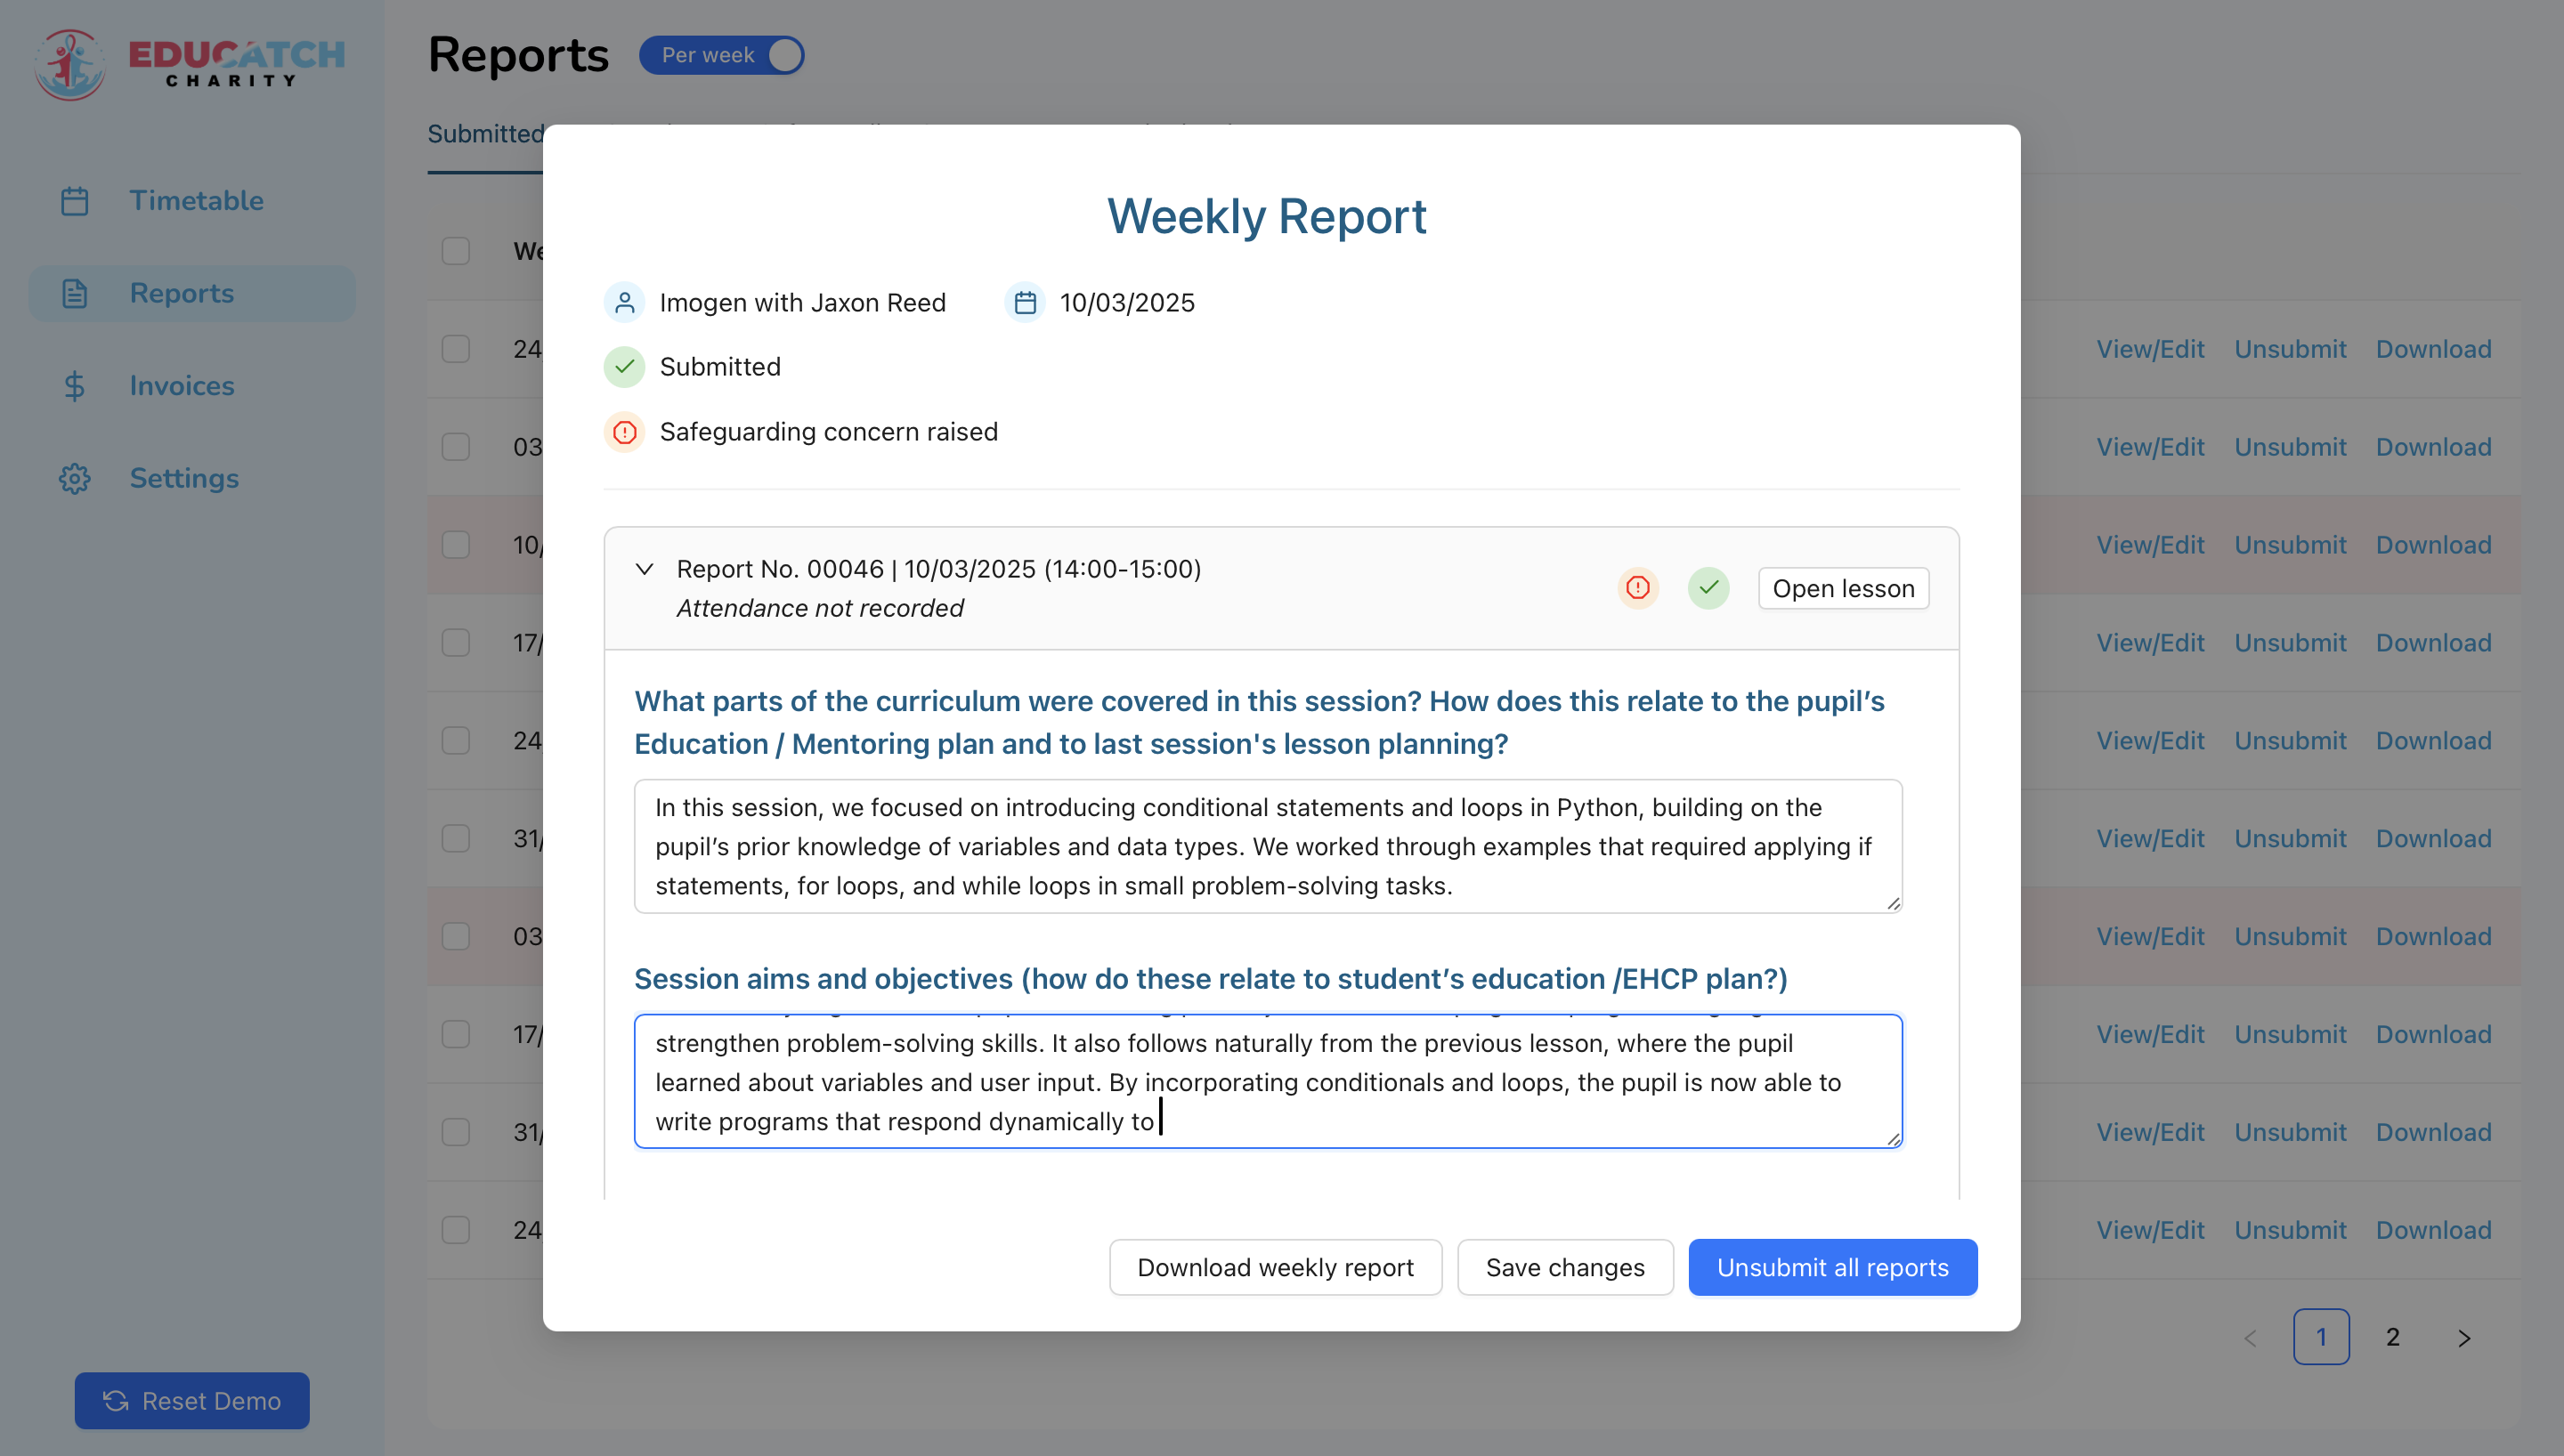2564x1456 pixels.
Task: Click the Open lesson button
Action: tap(1843, 588)
